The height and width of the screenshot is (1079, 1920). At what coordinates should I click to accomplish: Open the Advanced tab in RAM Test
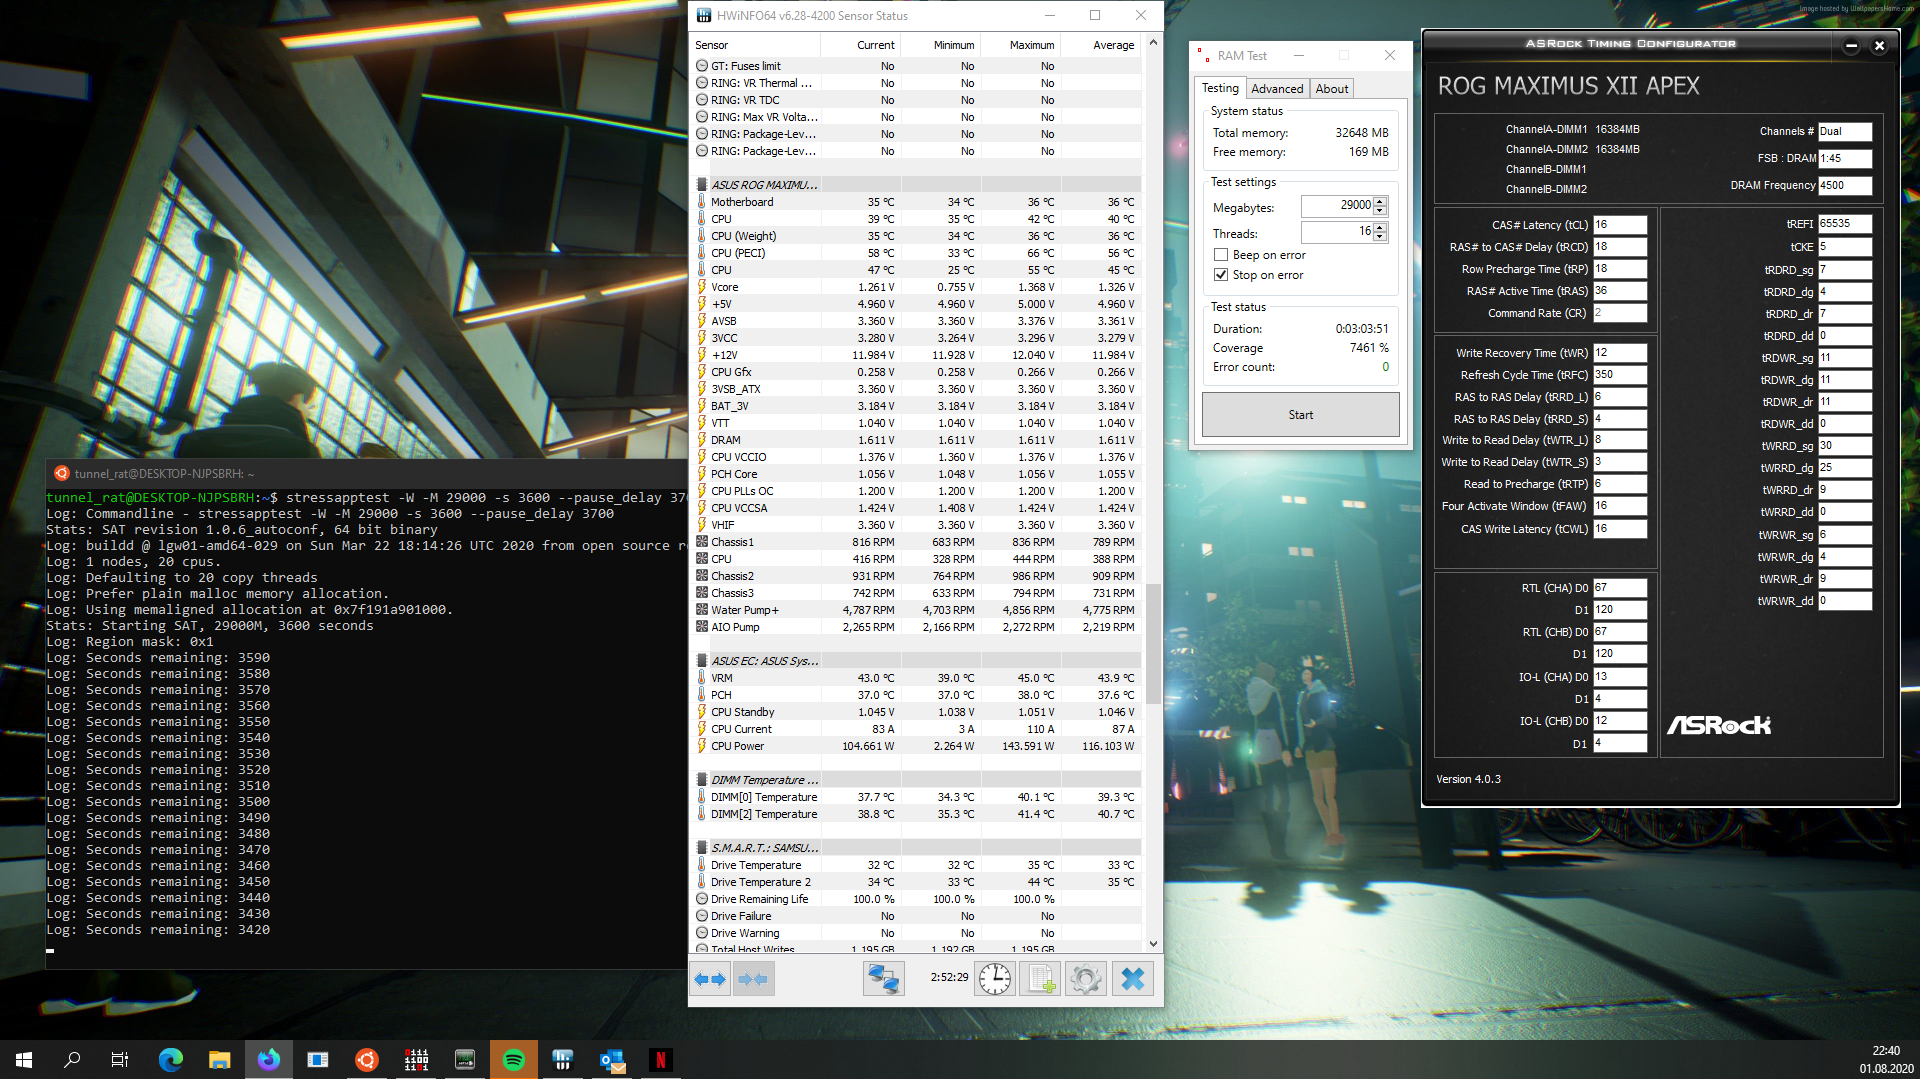click(1277, 89)
